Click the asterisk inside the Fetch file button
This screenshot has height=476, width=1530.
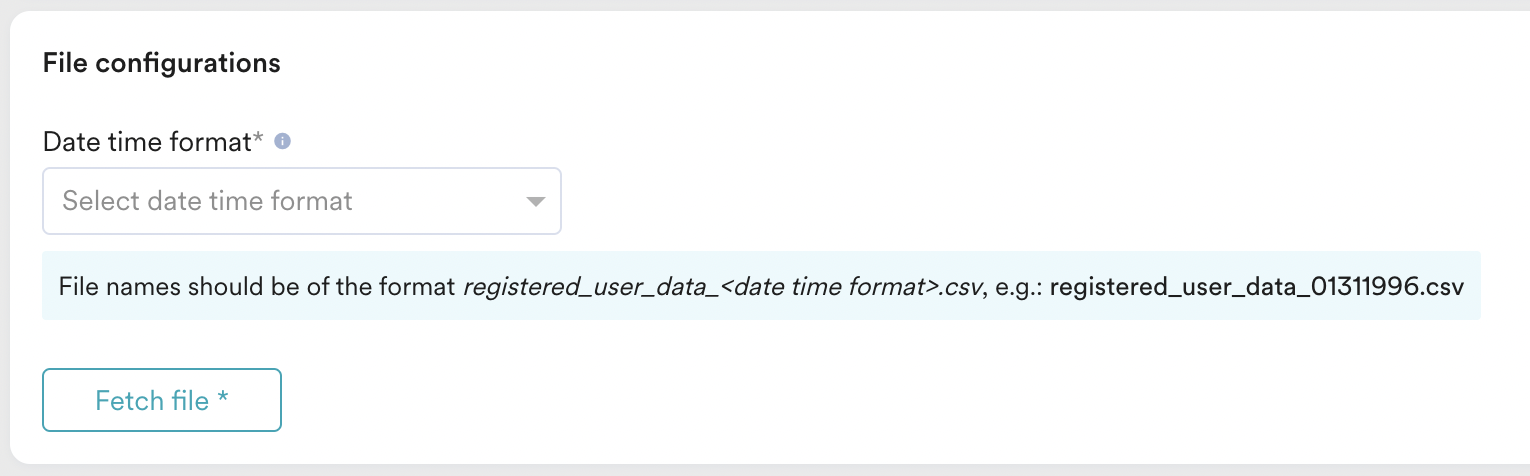[223, 398]
